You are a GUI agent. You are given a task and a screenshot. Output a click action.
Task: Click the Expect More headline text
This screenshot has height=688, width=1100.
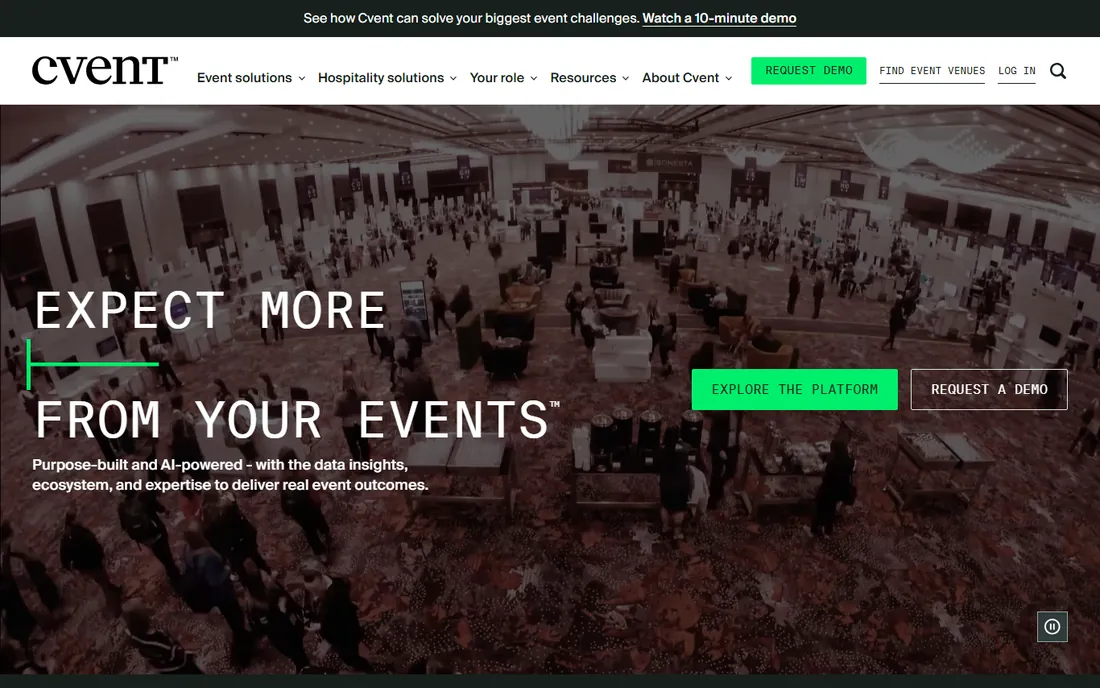pyautogui.click(x=210, y=310)
